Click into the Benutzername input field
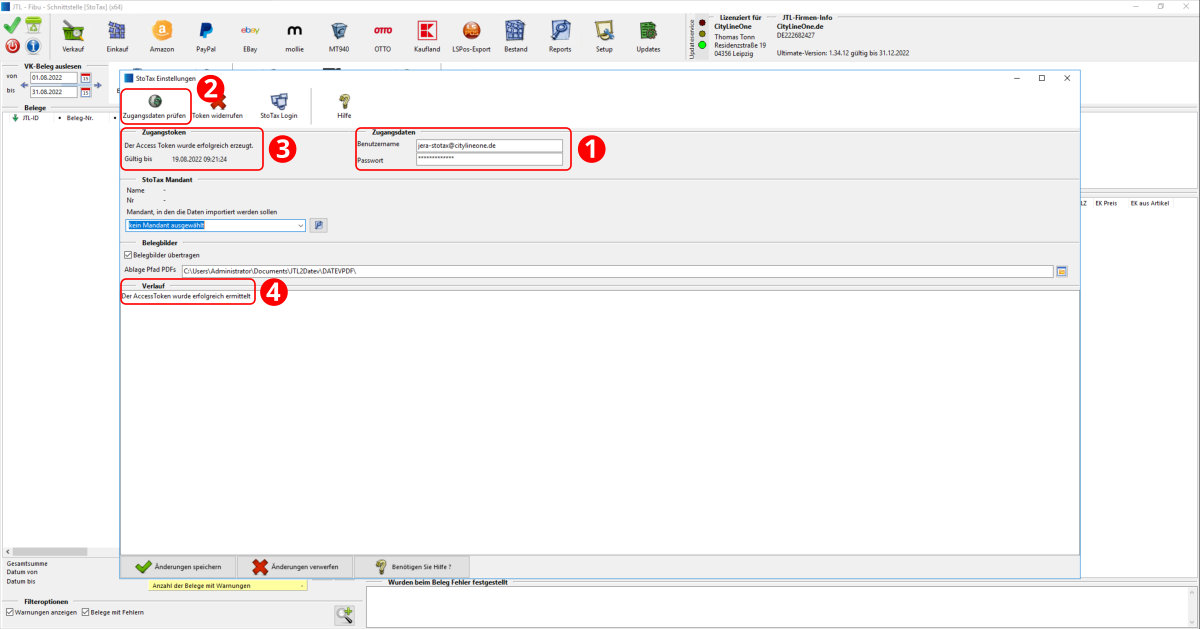 pos(489,145)
